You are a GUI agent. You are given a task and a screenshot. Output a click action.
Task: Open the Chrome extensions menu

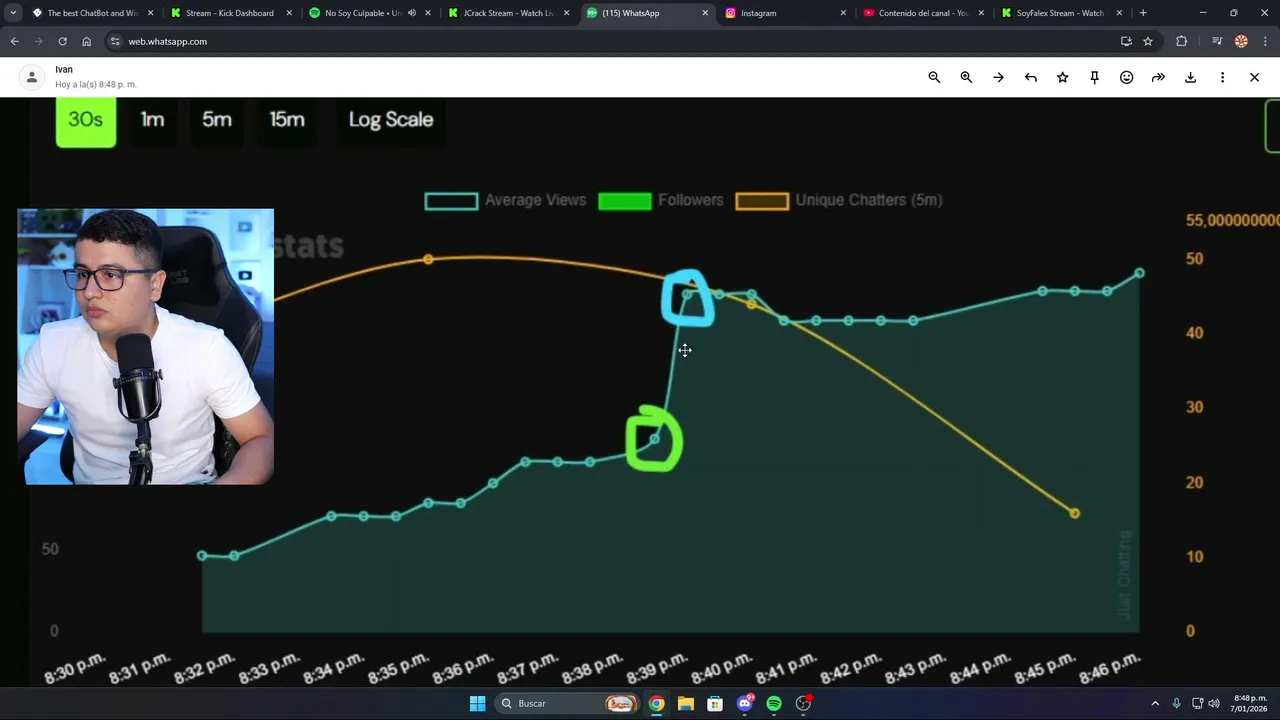(1181, 41)
